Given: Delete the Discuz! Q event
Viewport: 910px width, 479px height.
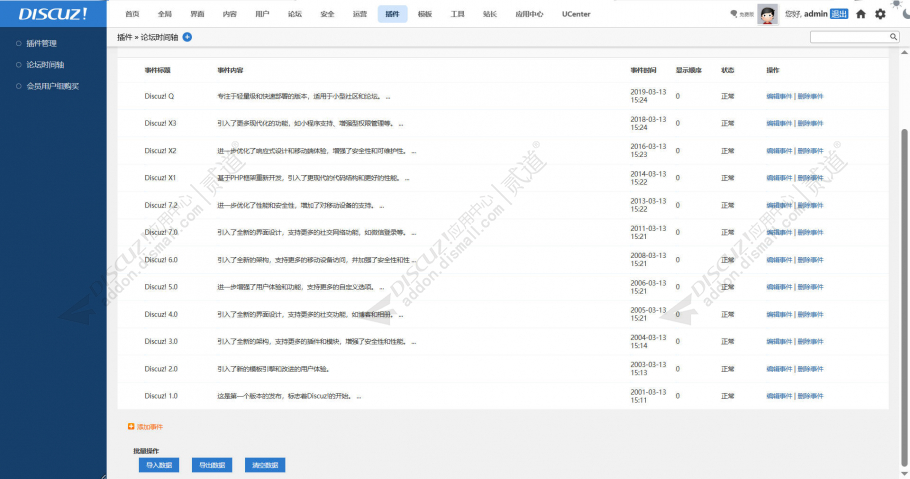Looking at the screenshot, I should coord(810,96).
